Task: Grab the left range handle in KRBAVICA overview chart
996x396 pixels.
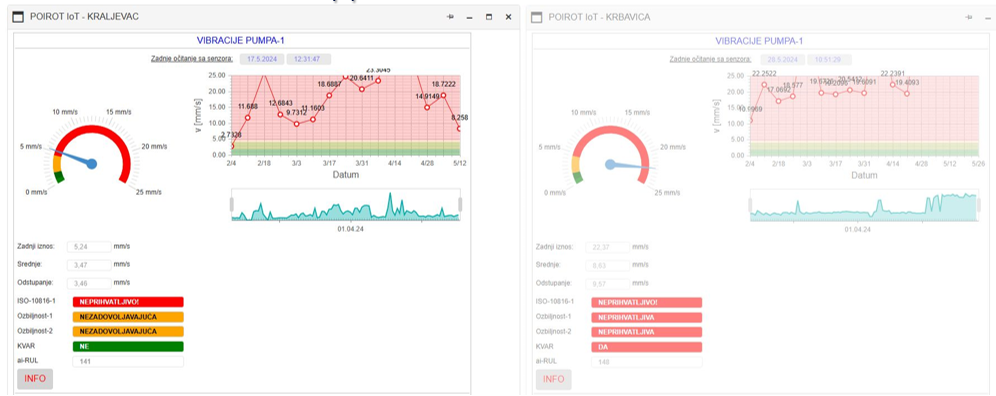Action: point(750,205)
